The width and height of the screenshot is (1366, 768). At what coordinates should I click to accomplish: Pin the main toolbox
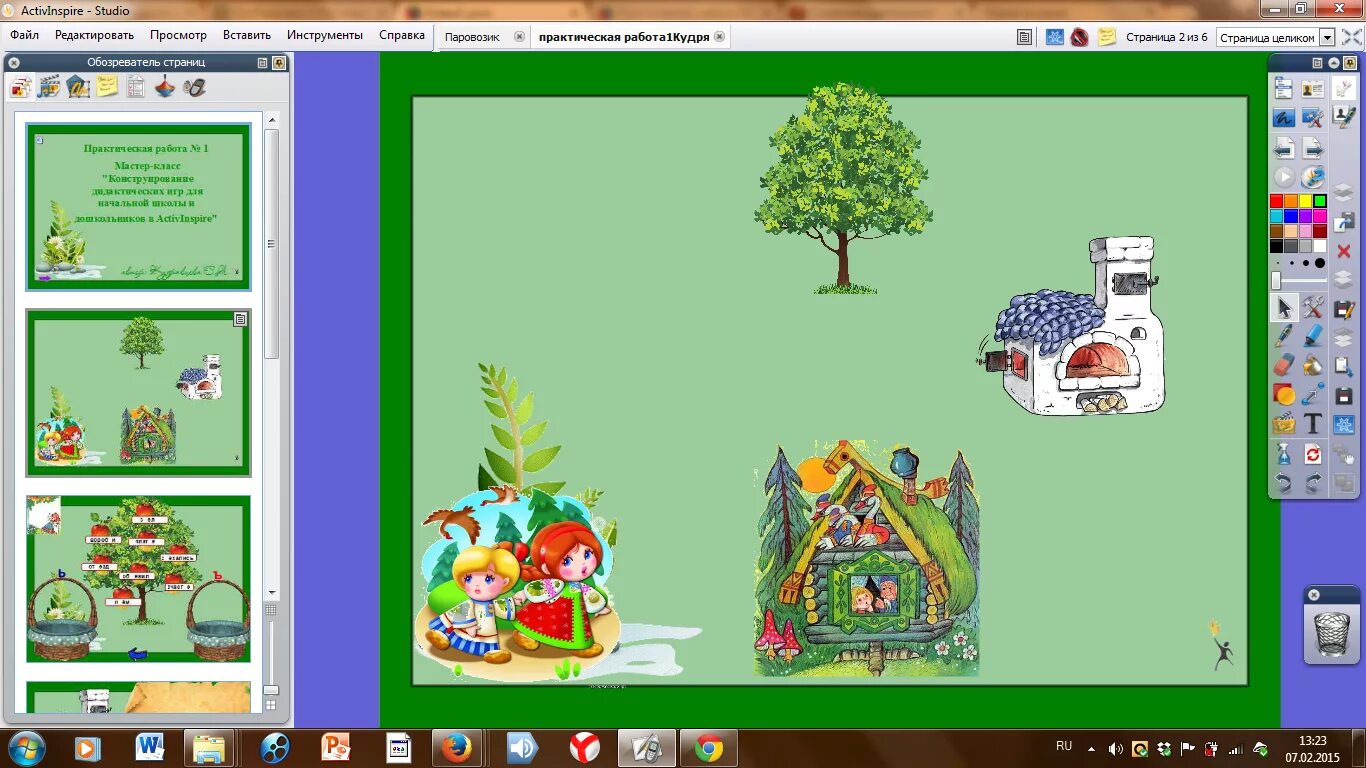[1348, 62]
